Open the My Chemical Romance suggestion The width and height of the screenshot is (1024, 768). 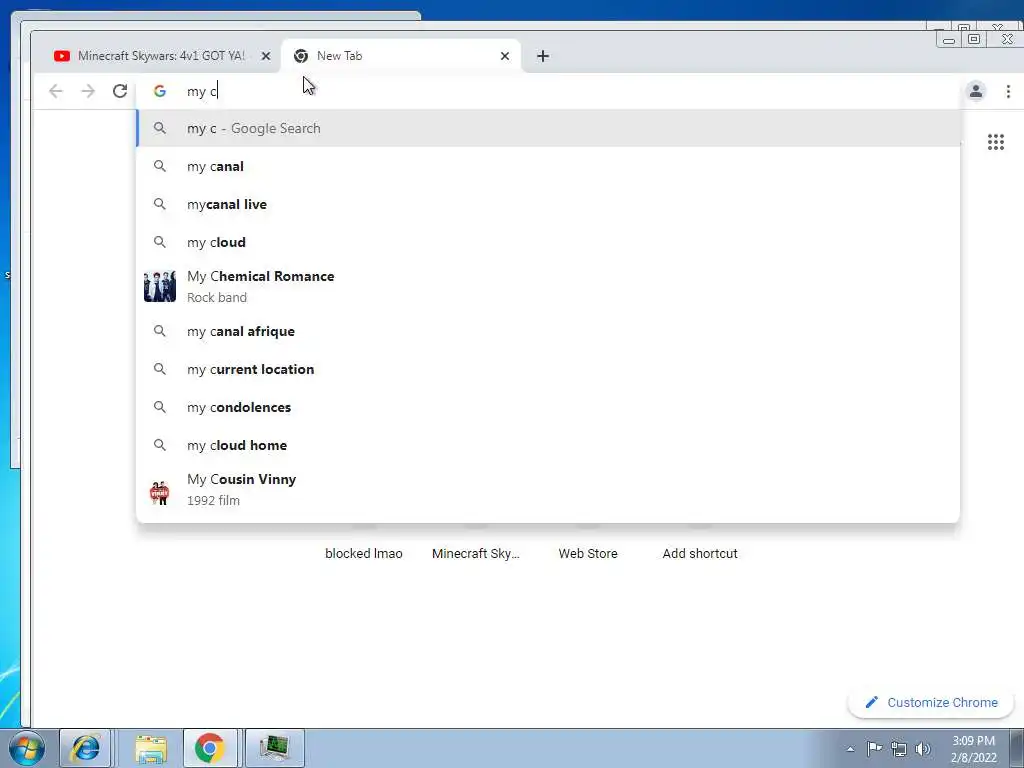tap(548, 286)
